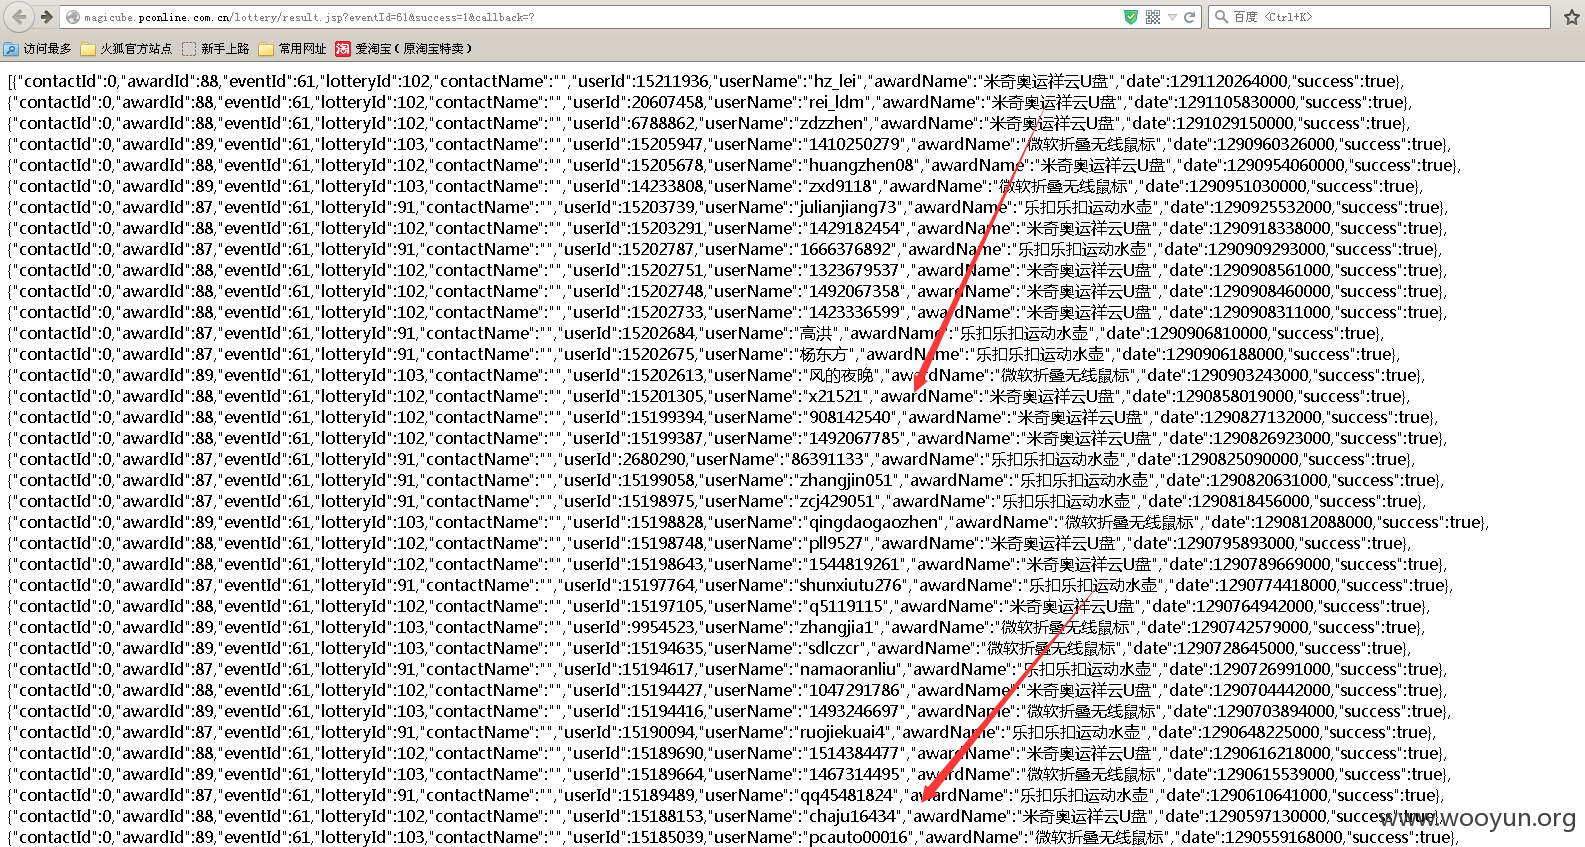Click userName "pcauto00016" in last row

pyautogui.click(x=858, y=837)
